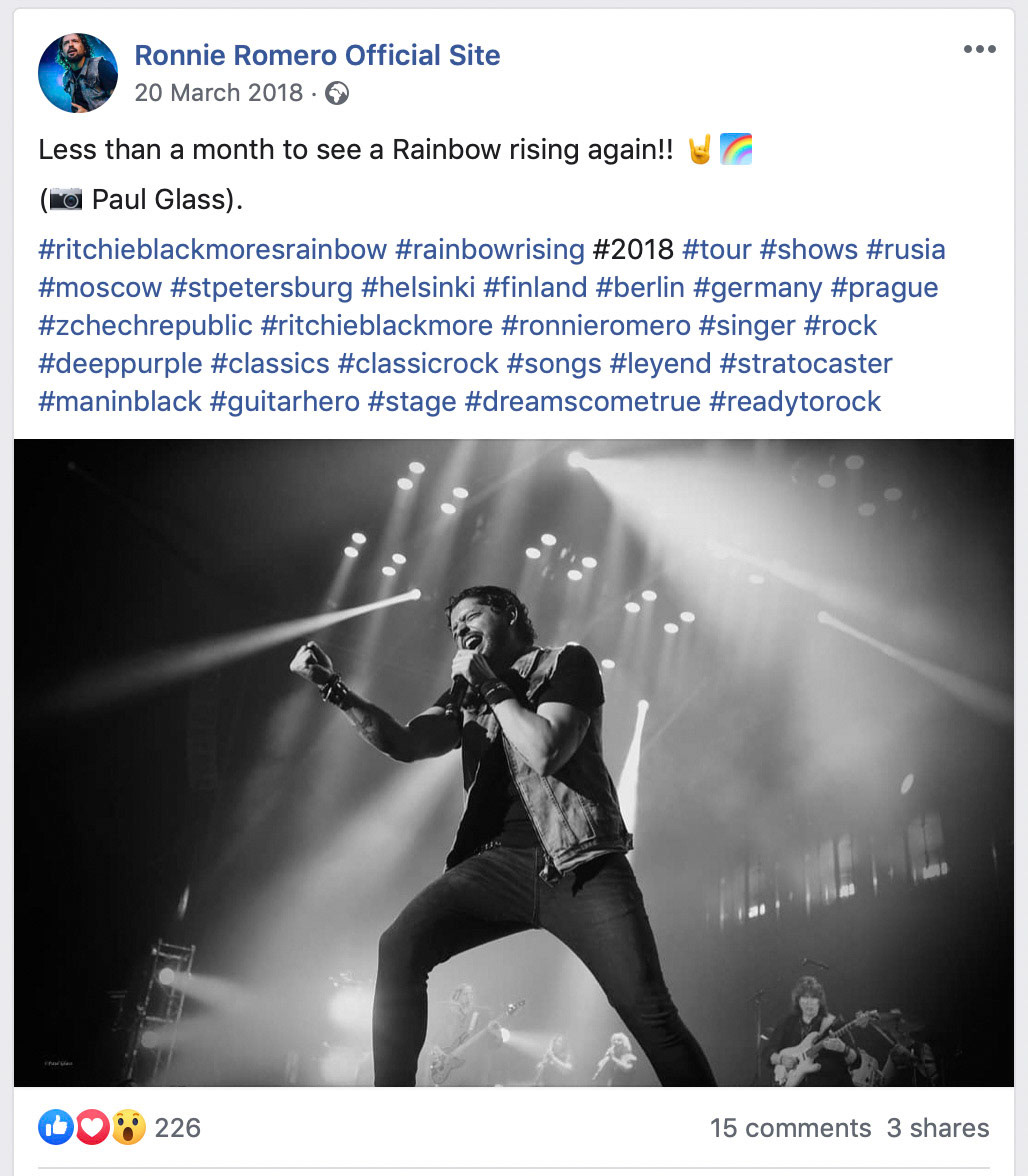
Task: Click the red heart Love reaction icon
Action: tap(92, 1128)
